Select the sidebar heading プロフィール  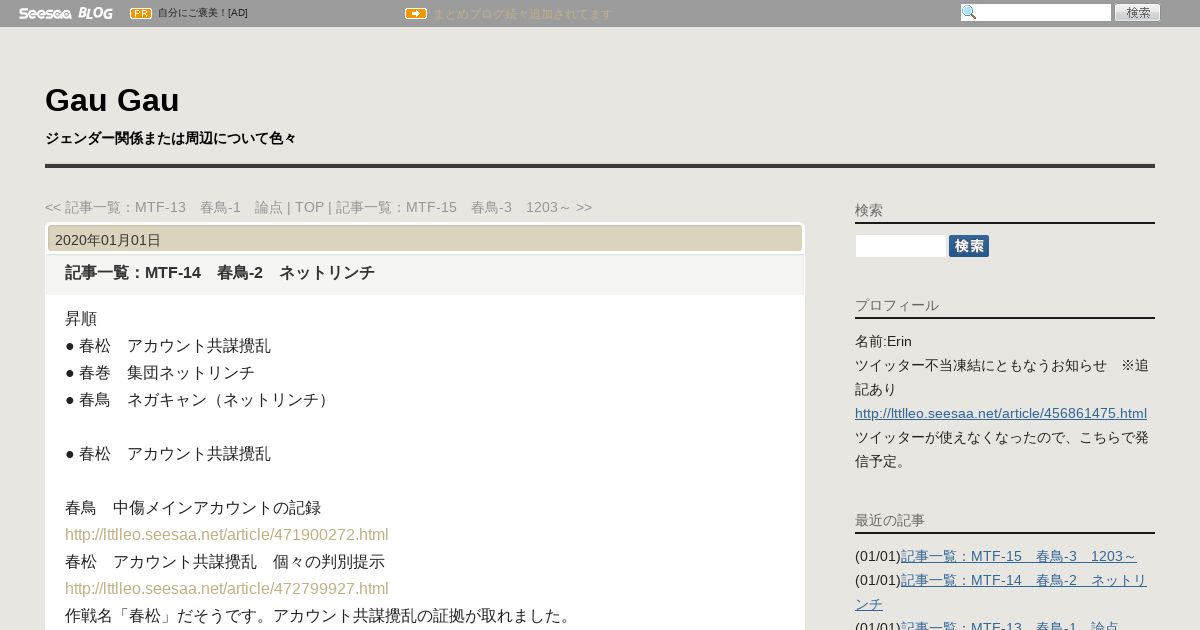point(897,305)
